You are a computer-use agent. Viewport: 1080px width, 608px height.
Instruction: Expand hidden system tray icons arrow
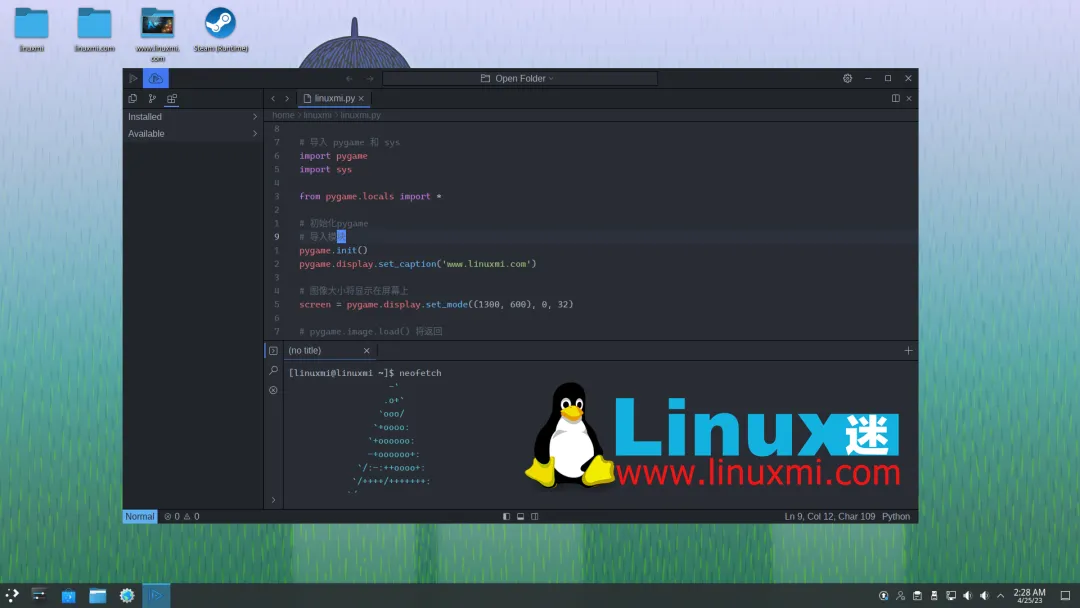1001,596
